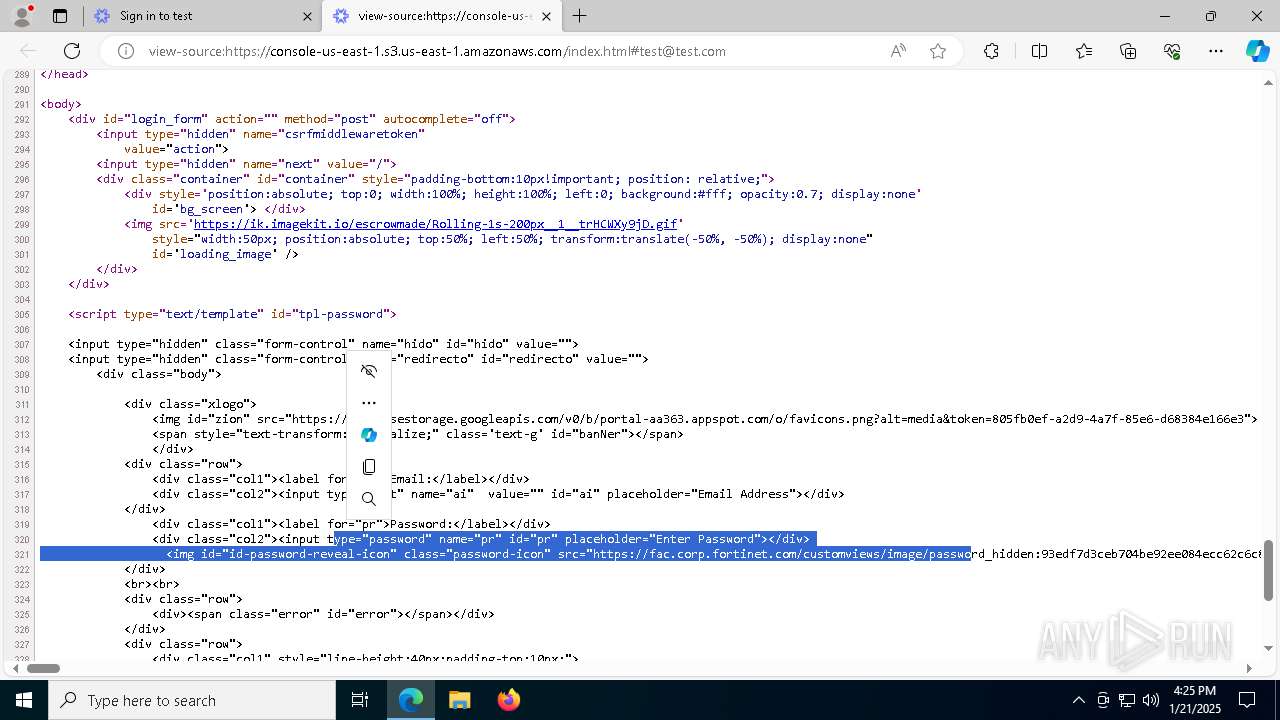Click scroll right arrow on horizontal scrollbar
This screenshot has height=720, width=1280.
1249,668
